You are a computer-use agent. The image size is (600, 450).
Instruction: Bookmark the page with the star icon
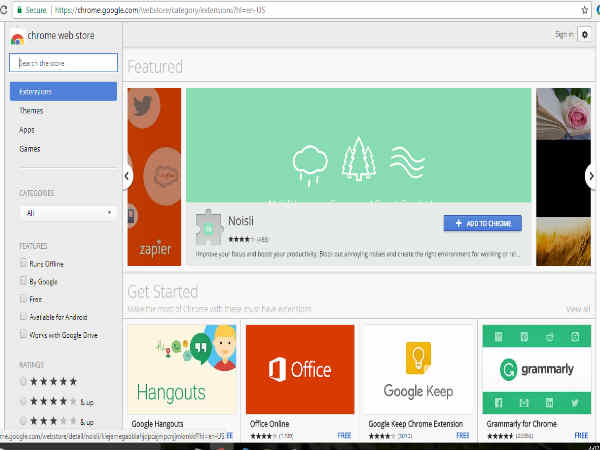[584, 10]
